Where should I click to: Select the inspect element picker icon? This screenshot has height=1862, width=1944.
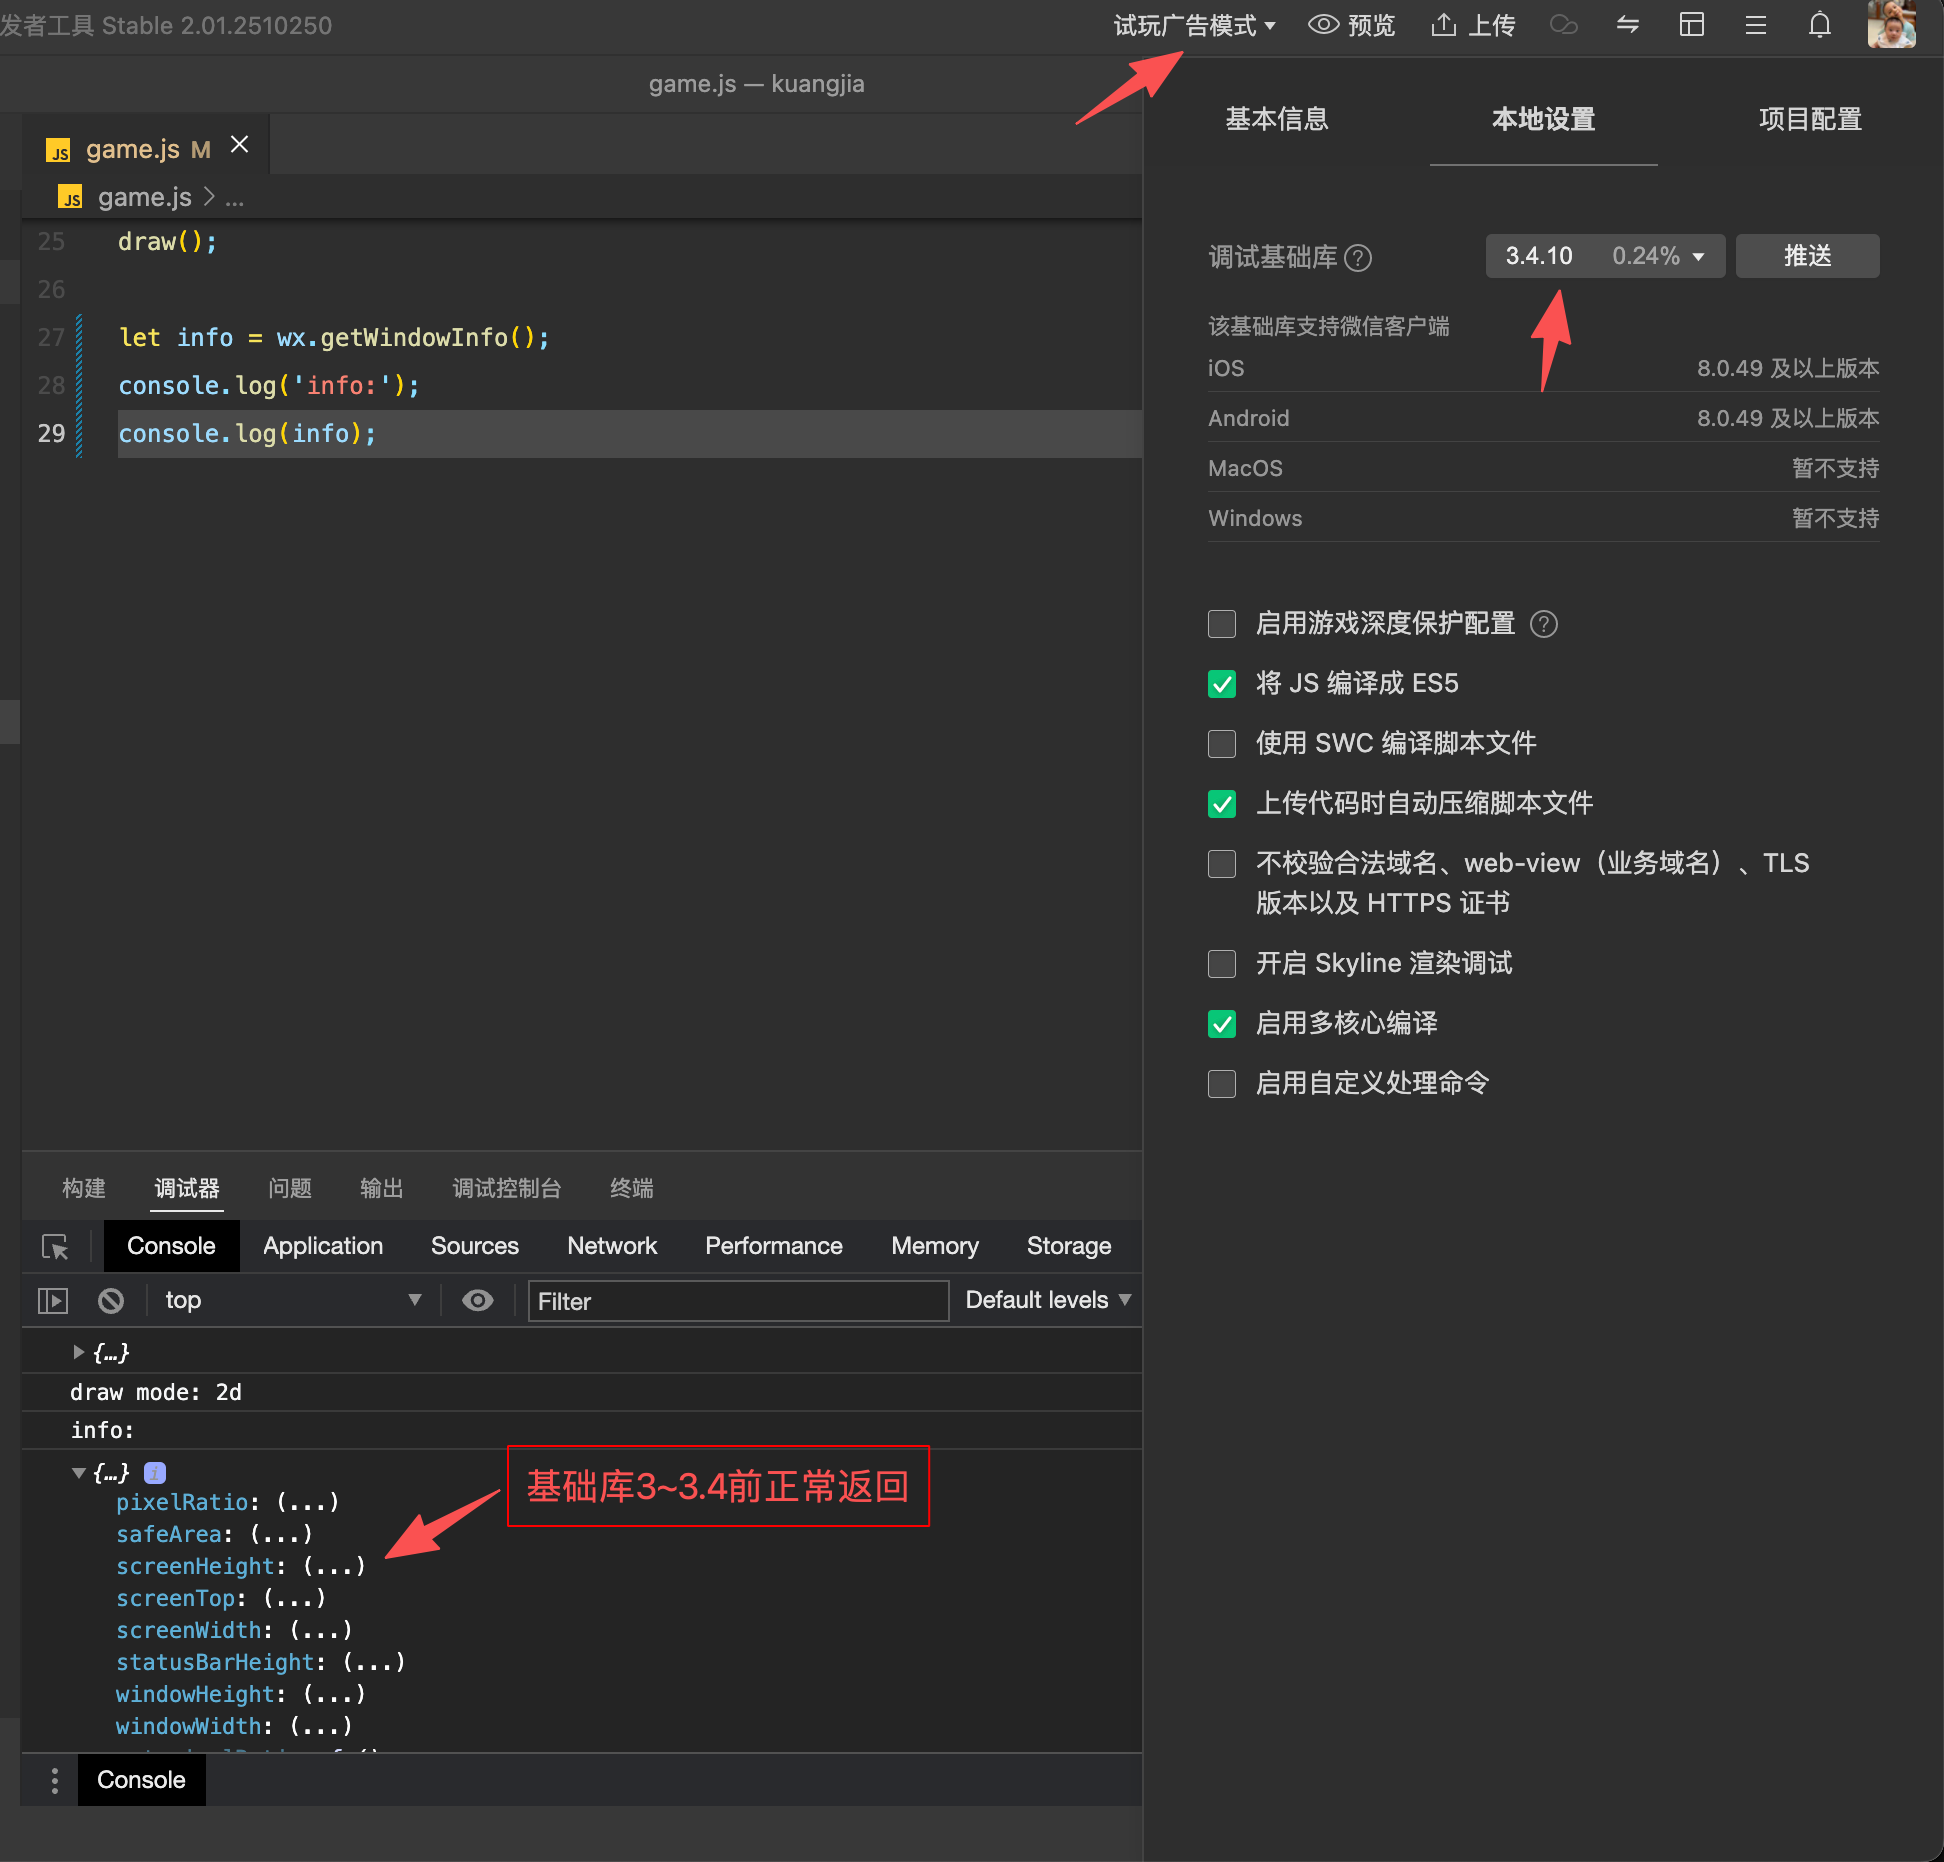(x=55, y=1246)
